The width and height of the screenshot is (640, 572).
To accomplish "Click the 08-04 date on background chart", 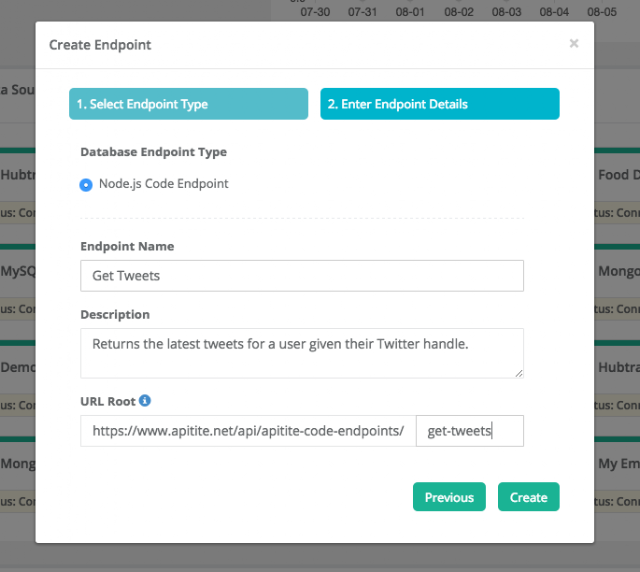I will coord(554,12).
